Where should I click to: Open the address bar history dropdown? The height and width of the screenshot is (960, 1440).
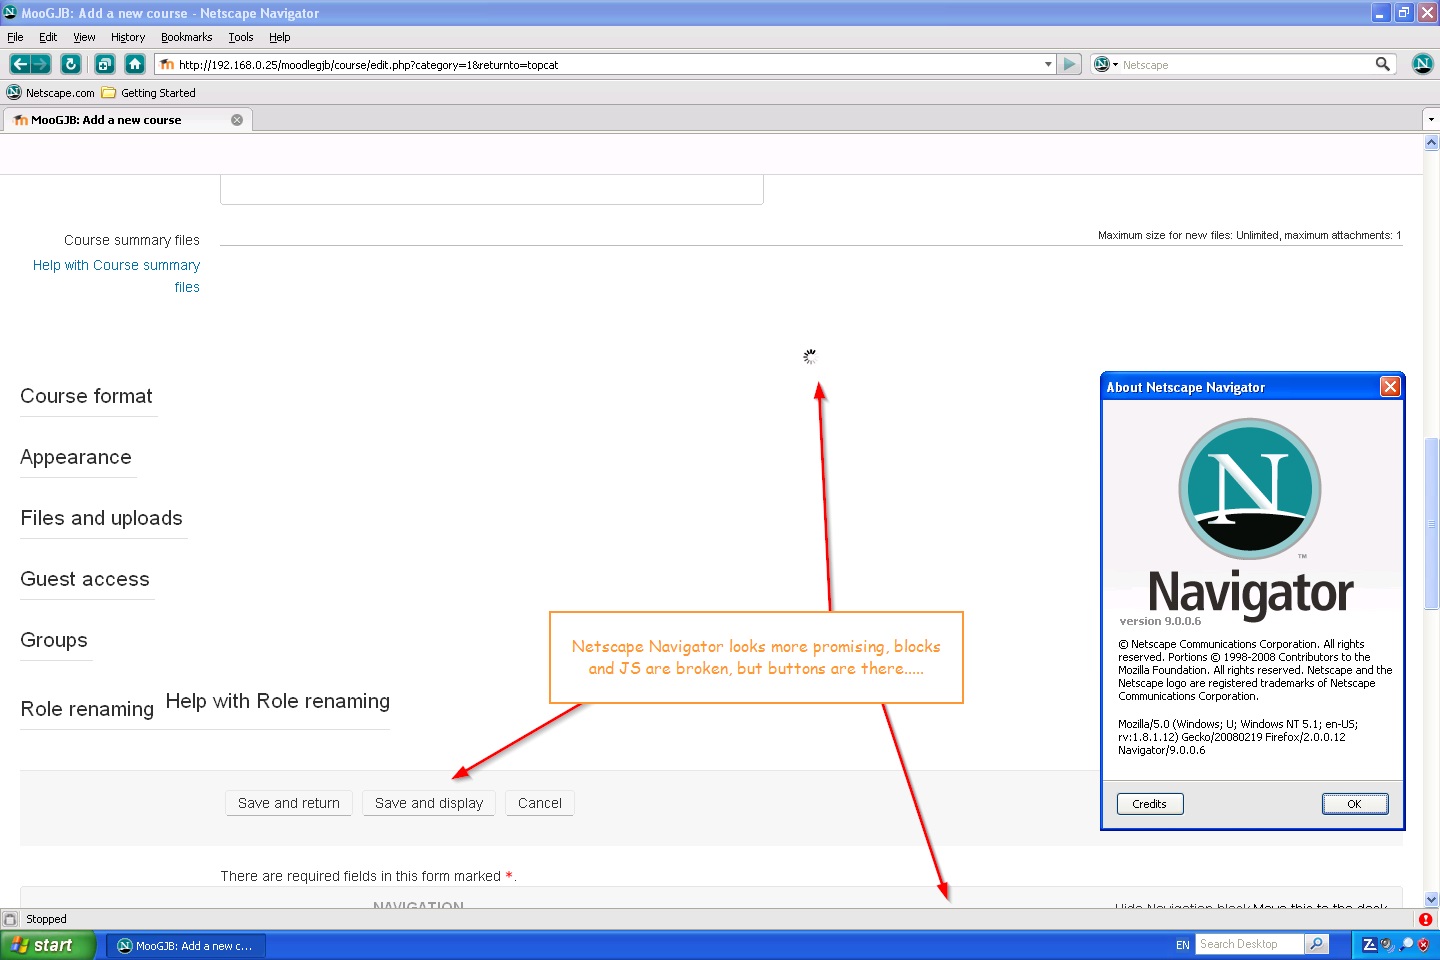[x=1048, y=64]
